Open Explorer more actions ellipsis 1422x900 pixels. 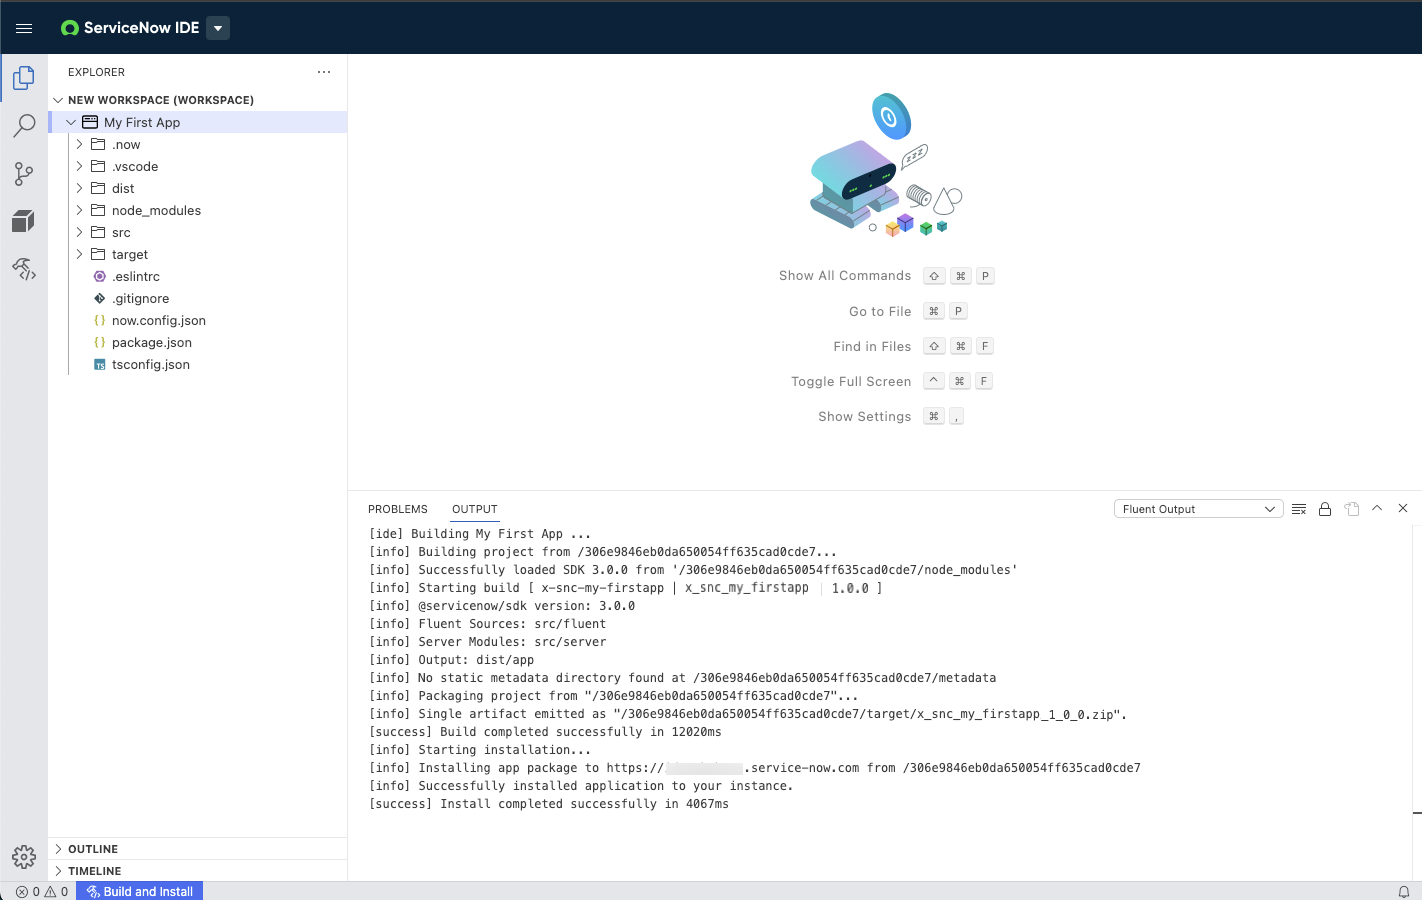(324, 72)
